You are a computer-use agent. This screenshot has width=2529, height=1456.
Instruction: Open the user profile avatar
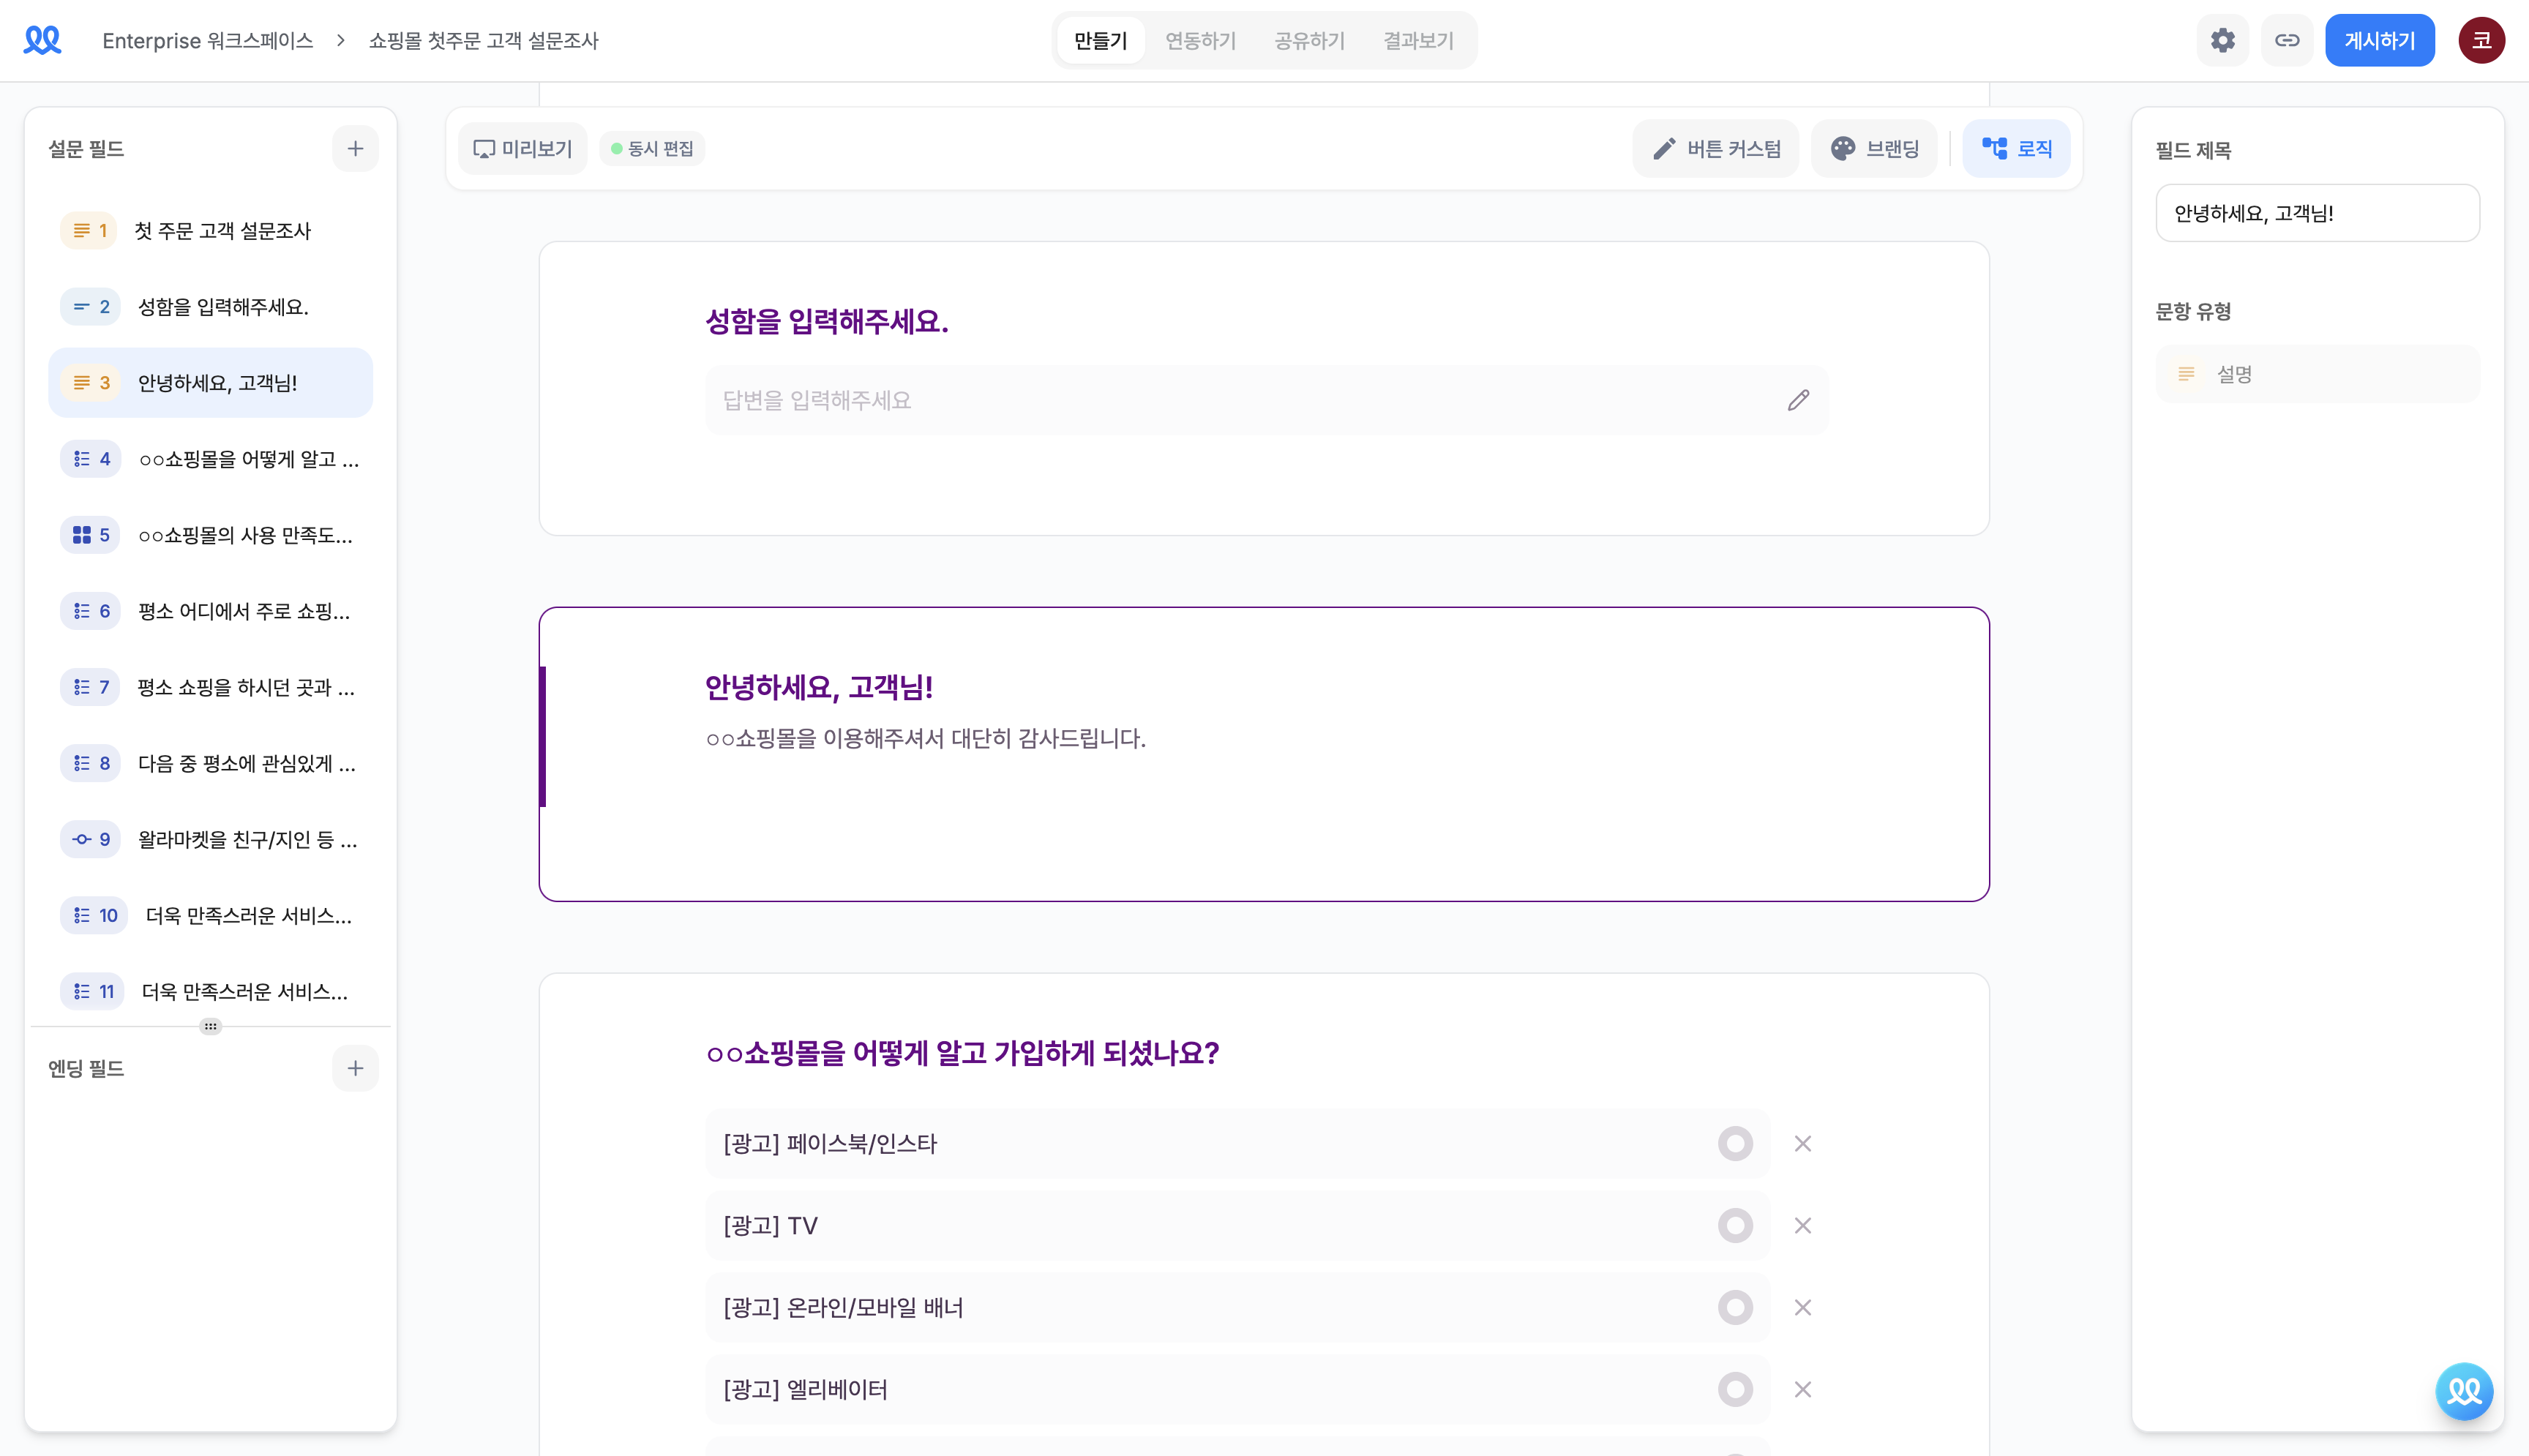coord(2481,40)
